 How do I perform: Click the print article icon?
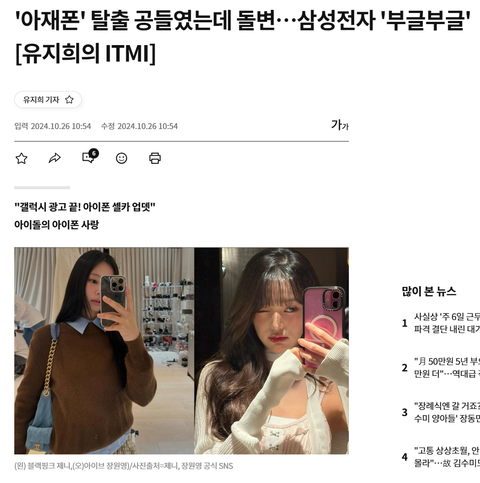pyautogui.click(x=155, y=158)
